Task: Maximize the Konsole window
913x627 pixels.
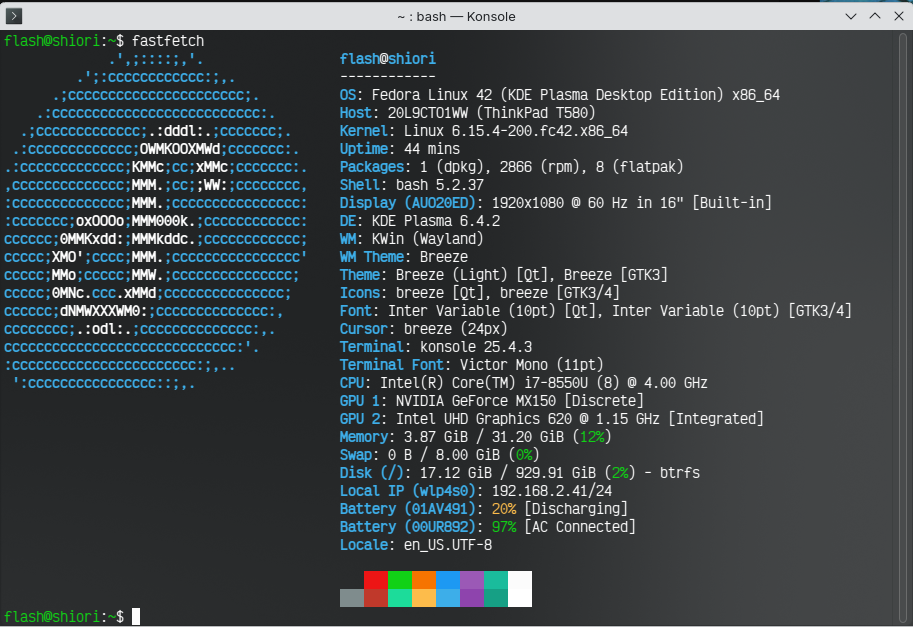Action: [875, 16]
